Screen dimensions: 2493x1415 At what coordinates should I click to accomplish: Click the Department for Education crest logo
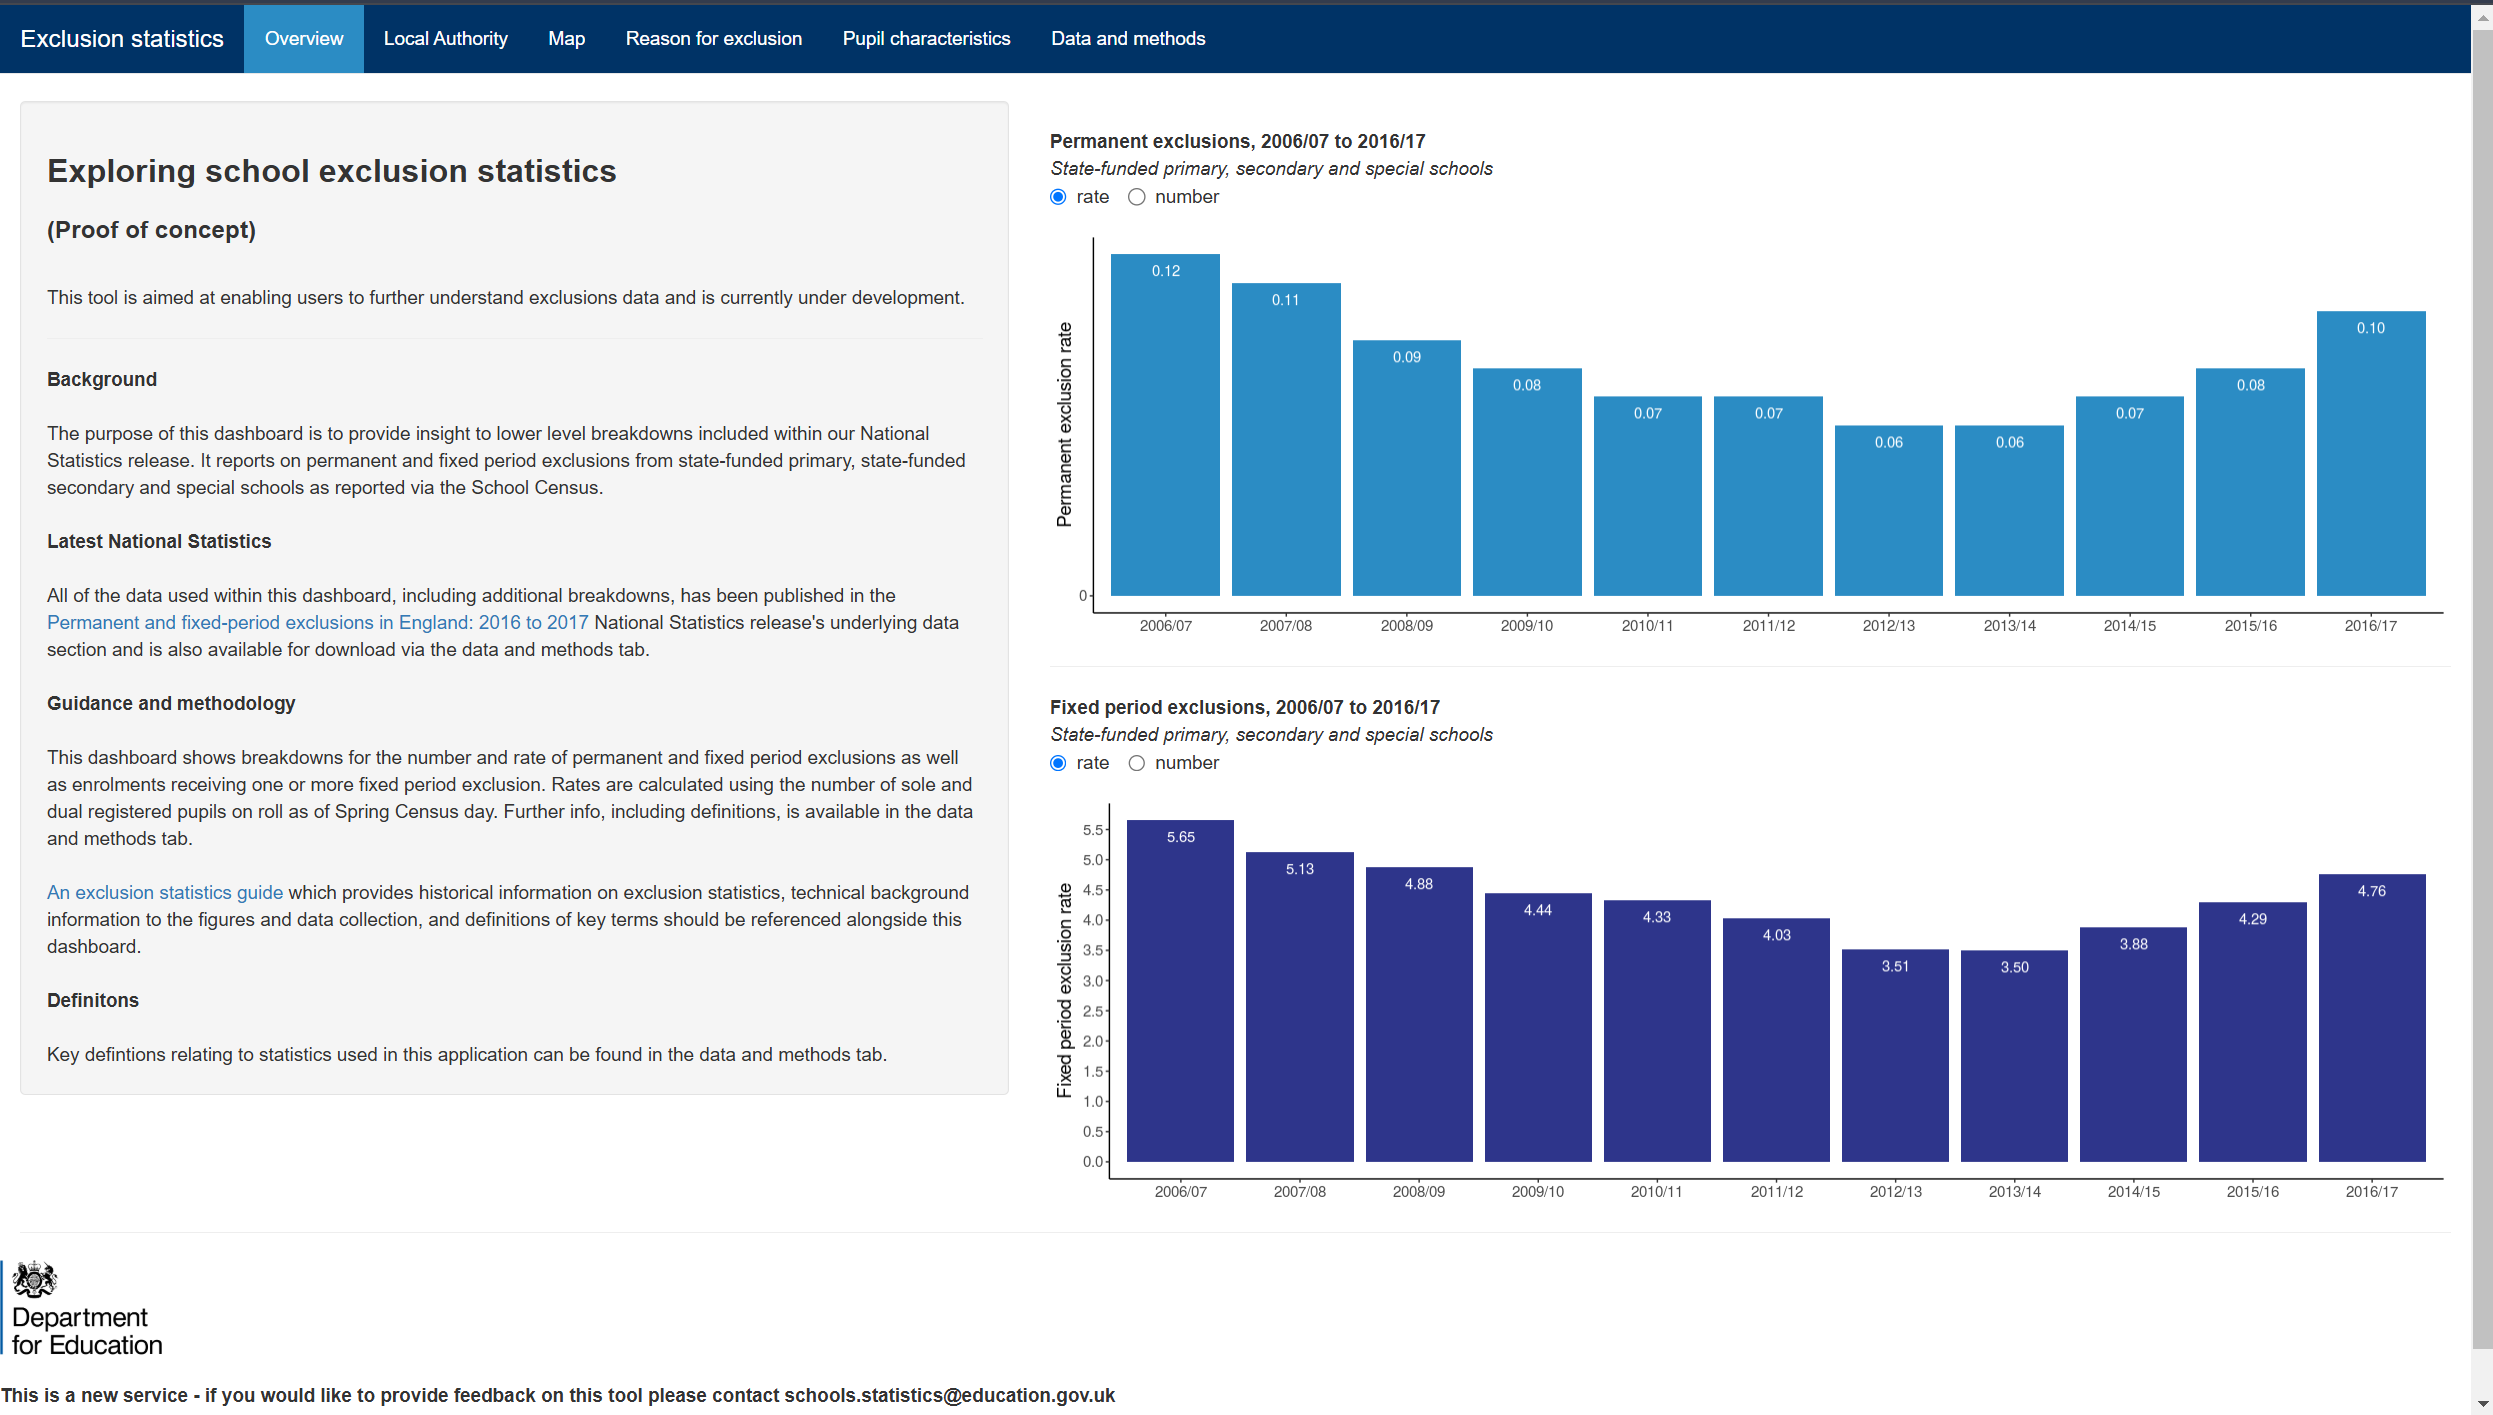pyautogui.click(x=35, y=1279)
